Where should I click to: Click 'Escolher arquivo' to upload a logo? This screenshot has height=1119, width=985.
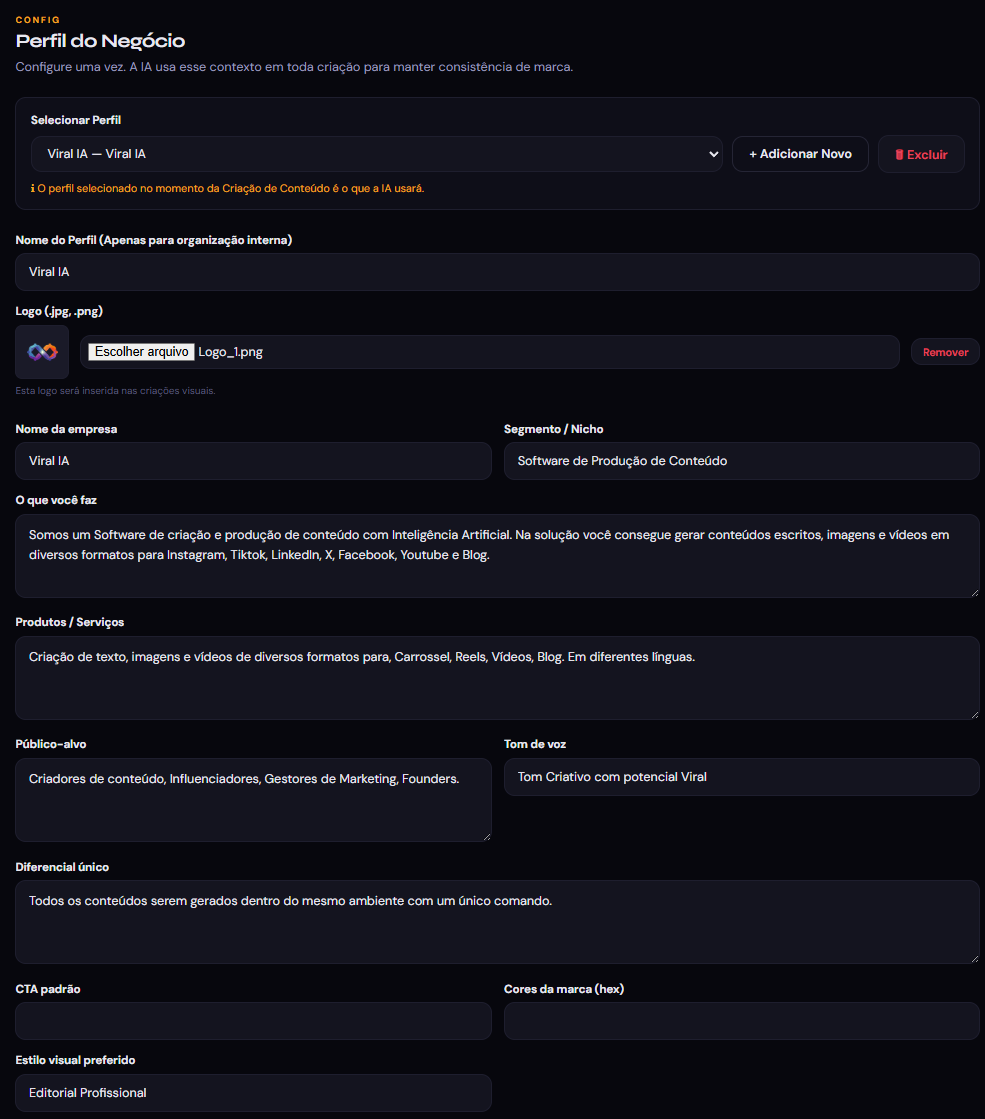coord(141,352)
